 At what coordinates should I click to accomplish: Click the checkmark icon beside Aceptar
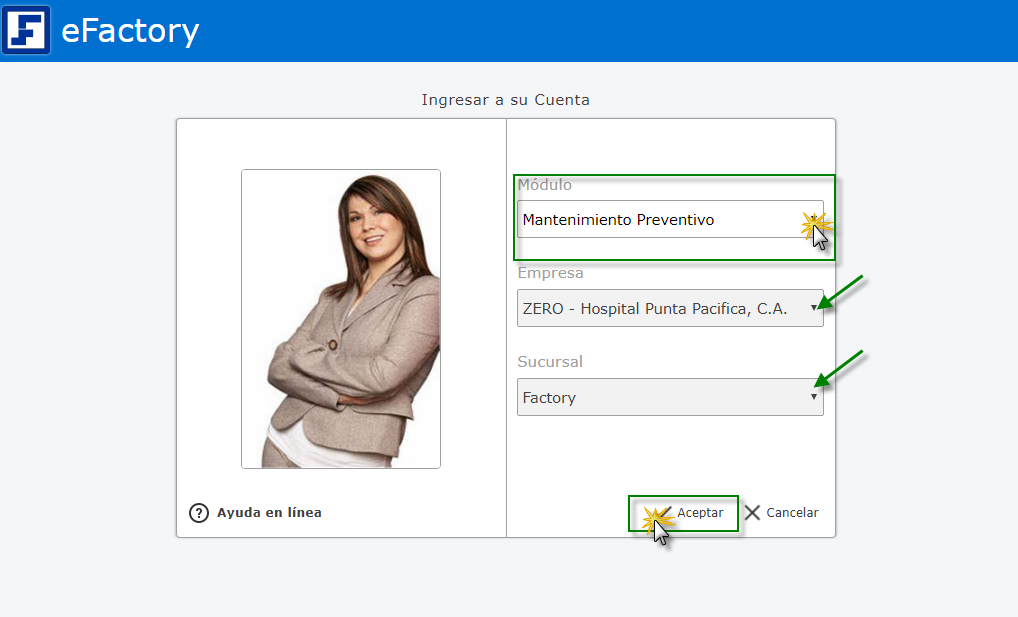point(663,512)
